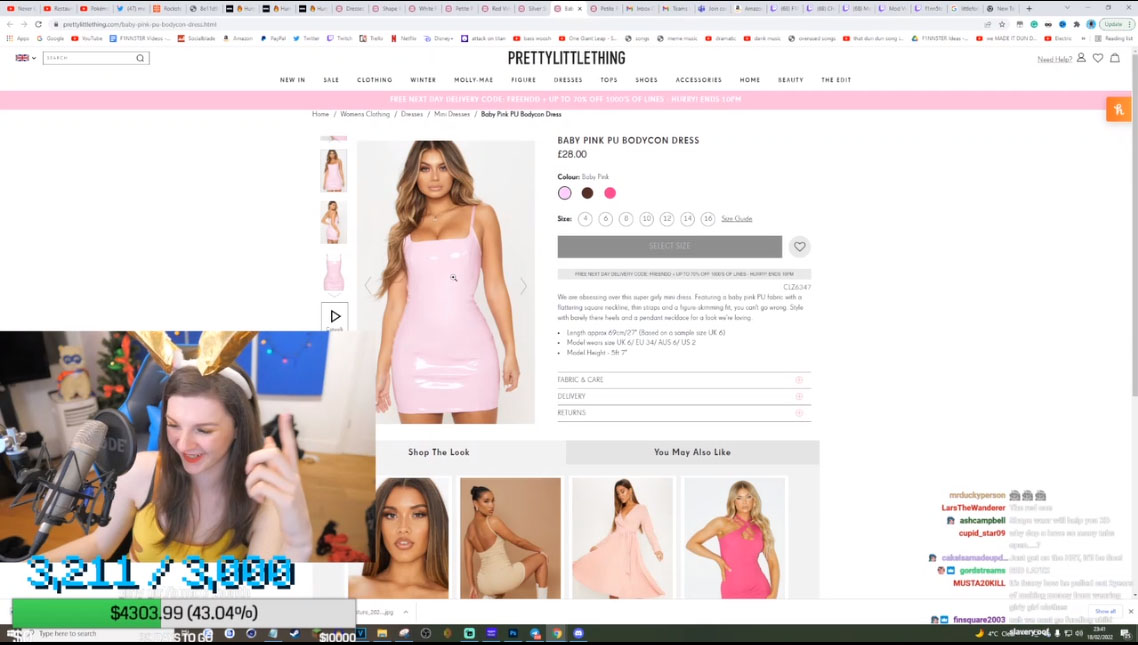Select size 14

tap(687, 218)
